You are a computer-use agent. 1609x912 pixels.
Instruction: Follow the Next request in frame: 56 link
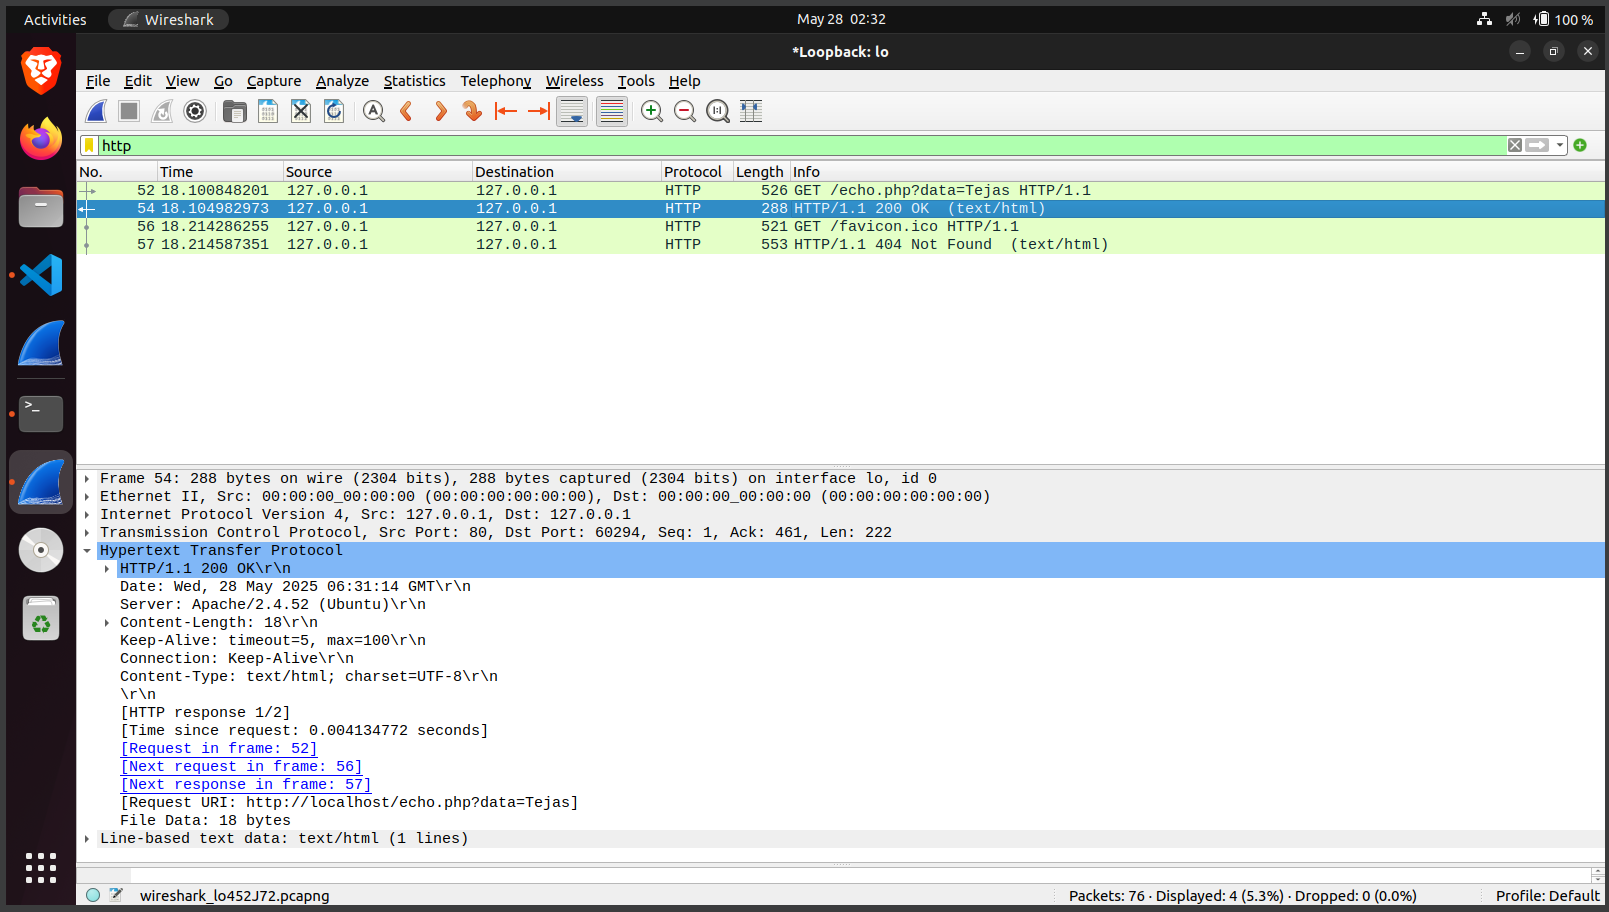[x=241, y=767]
